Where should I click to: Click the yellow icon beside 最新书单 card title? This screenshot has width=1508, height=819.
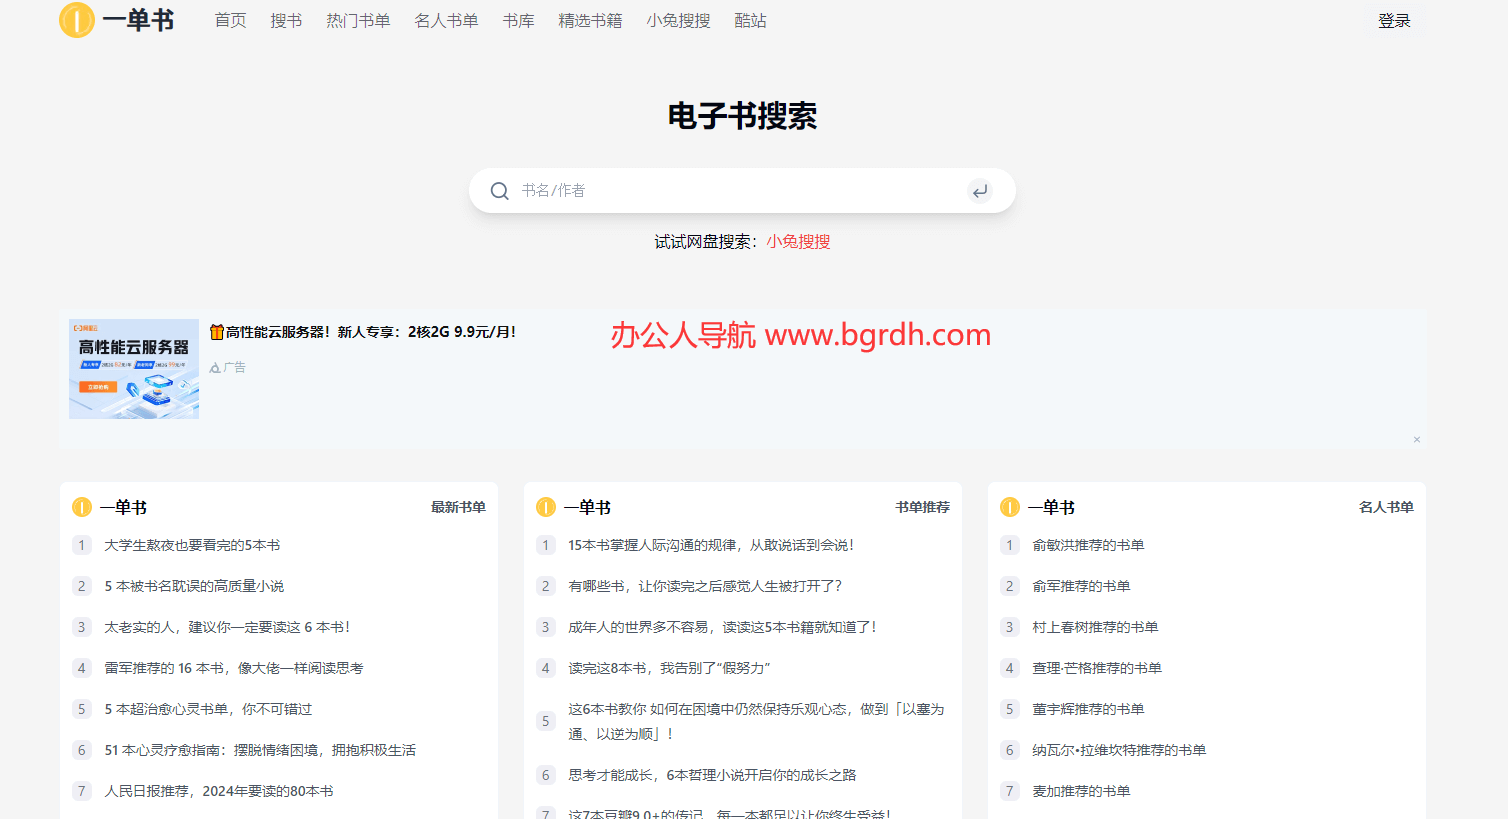point(82,508)
